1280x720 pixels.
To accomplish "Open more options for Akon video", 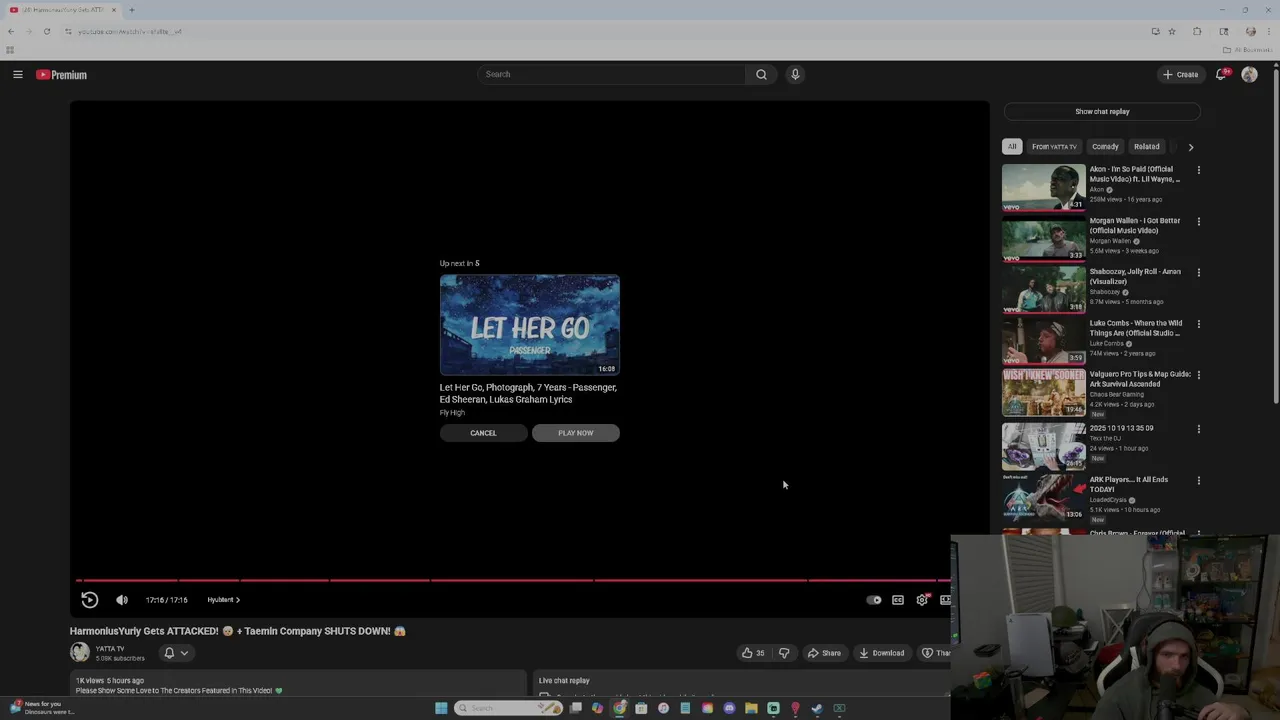I will (1198, 170).
